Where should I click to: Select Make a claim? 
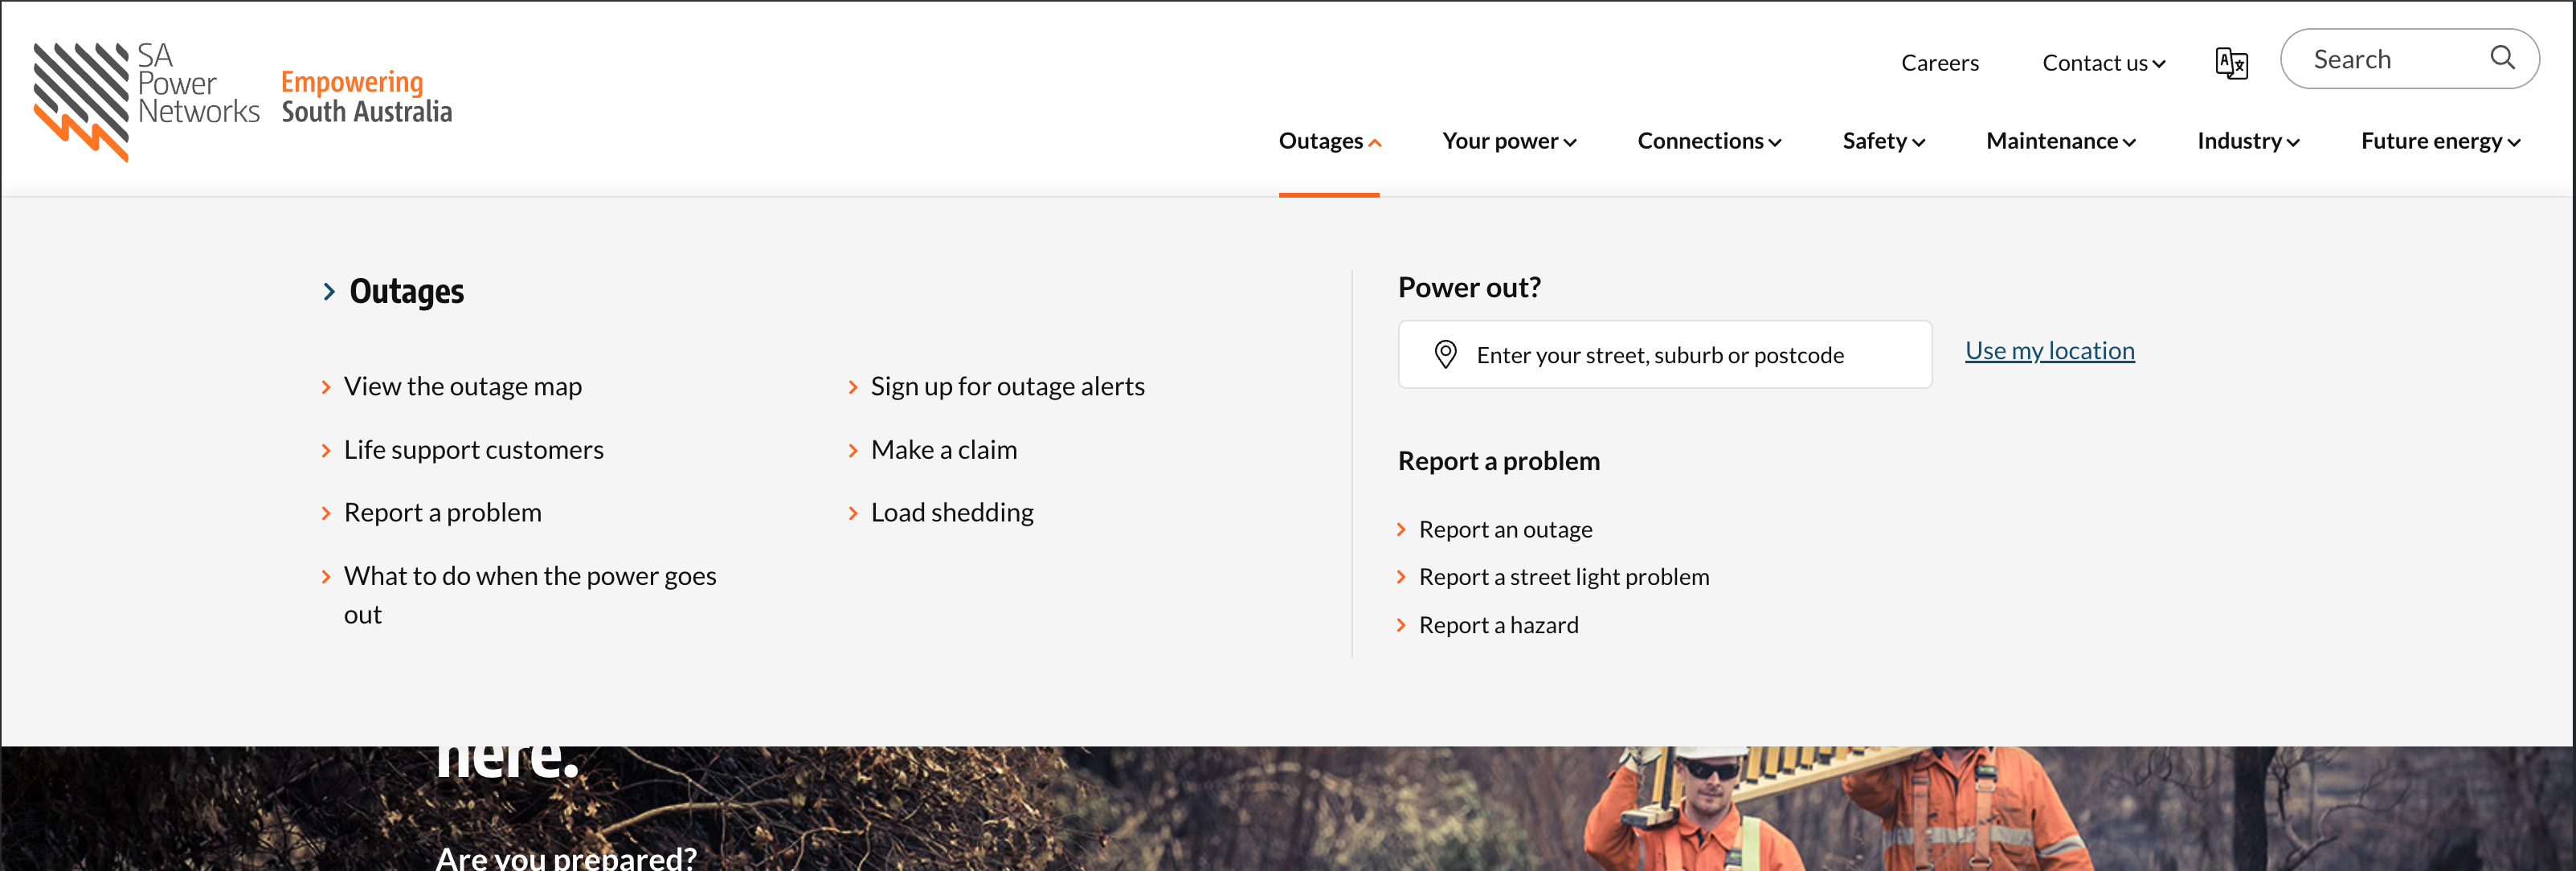click(x=943, y=449)
